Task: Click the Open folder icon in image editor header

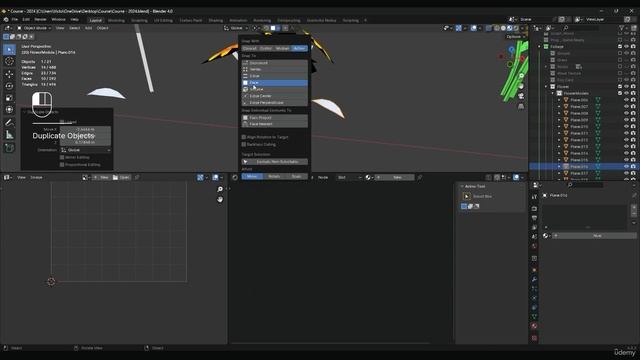Action: [x=116, y=178]
